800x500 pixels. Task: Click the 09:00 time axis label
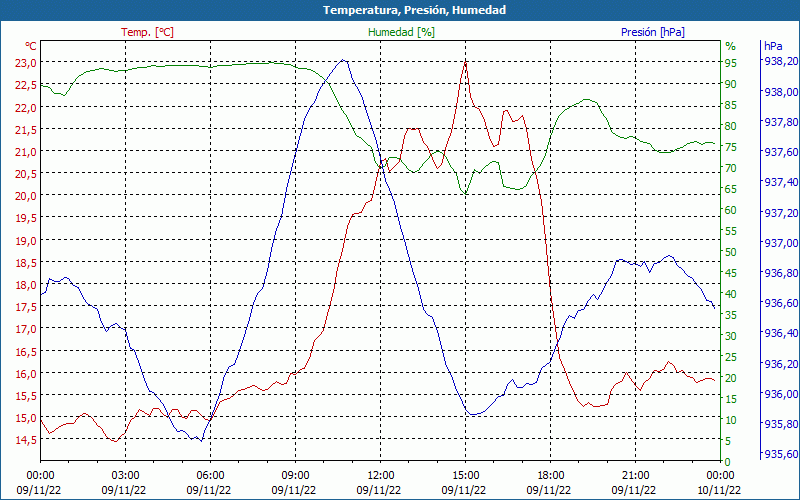point(295,476)
